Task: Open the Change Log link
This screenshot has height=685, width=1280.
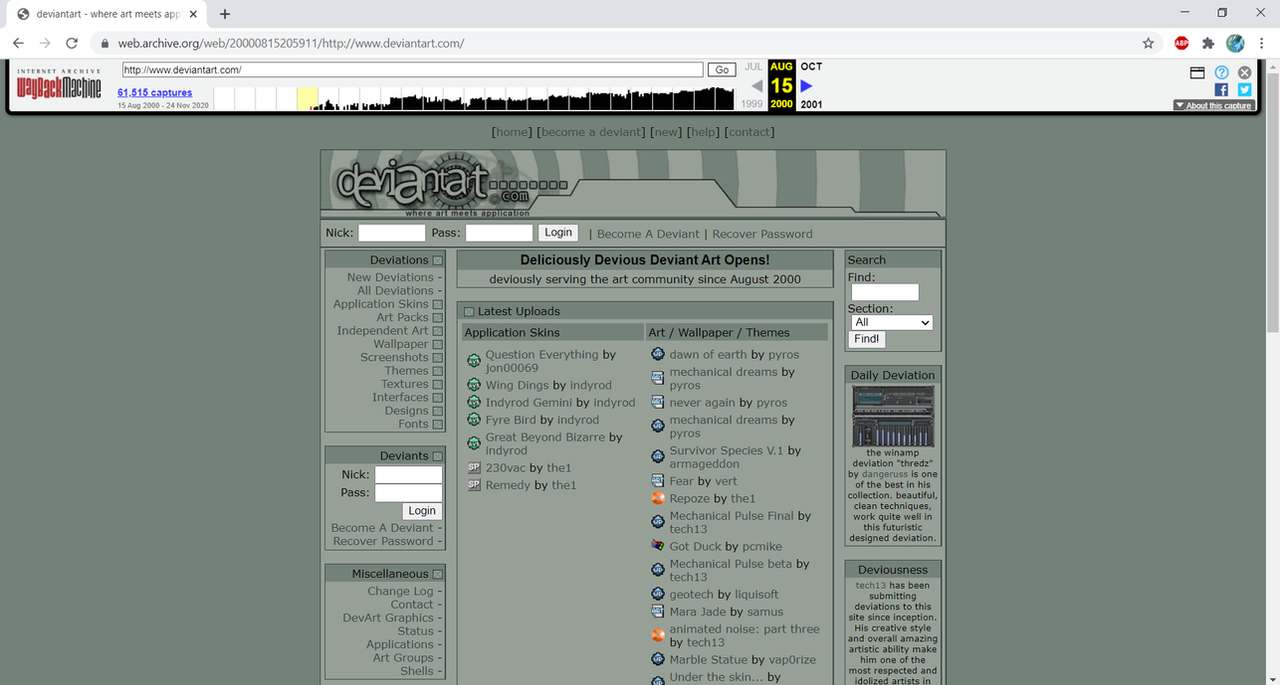Action: pyautogui.click(x=400, y=591)
